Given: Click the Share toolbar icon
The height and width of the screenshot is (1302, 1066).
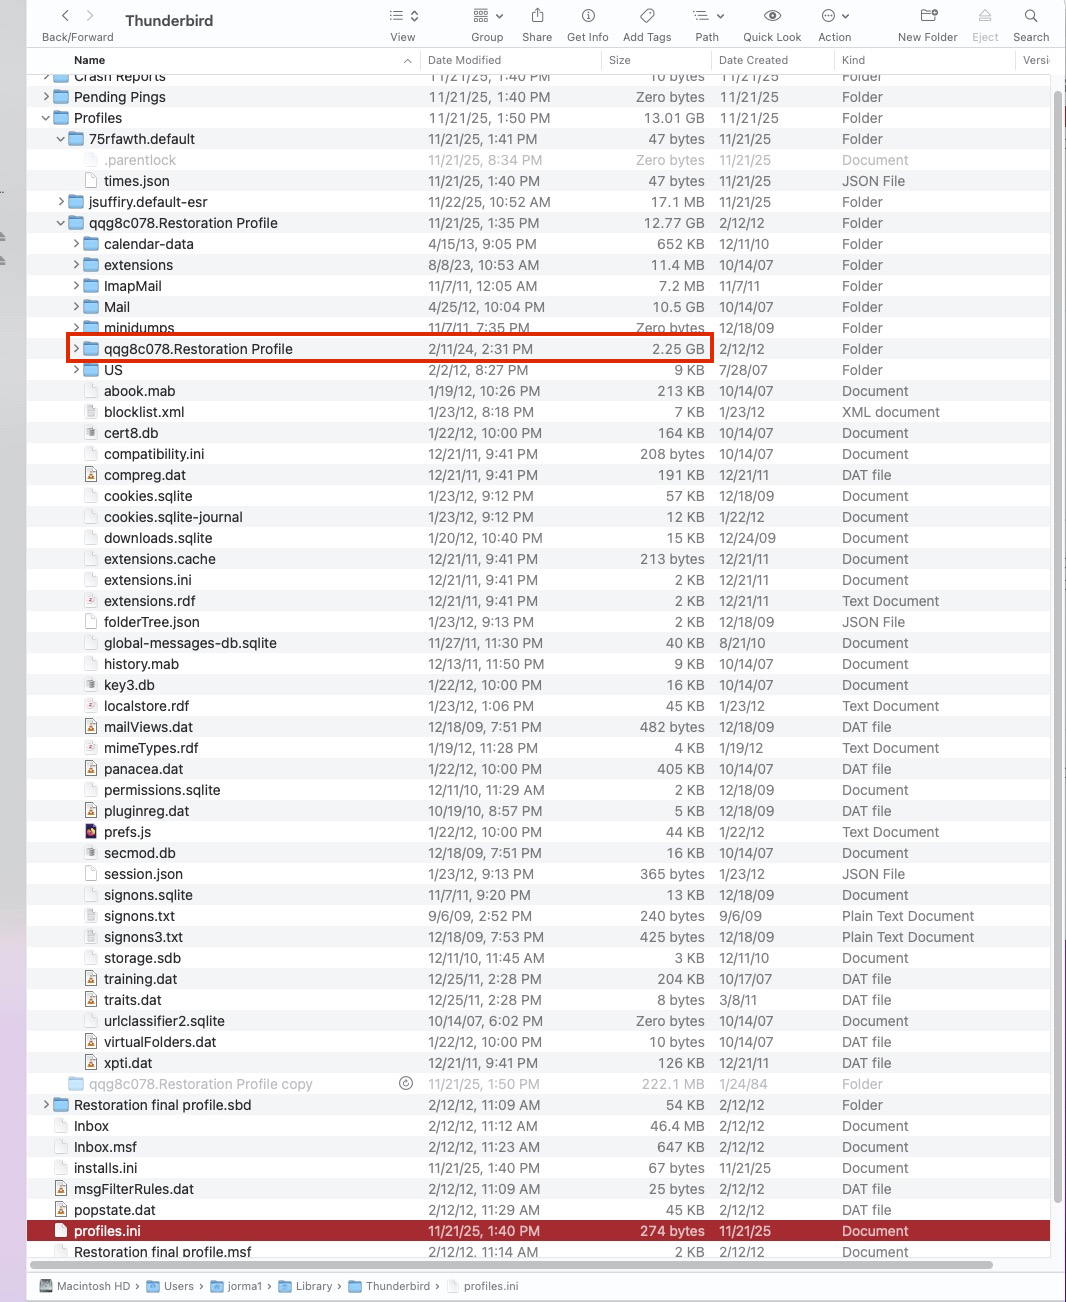Looking at the screenshot, I should (537, 16).
